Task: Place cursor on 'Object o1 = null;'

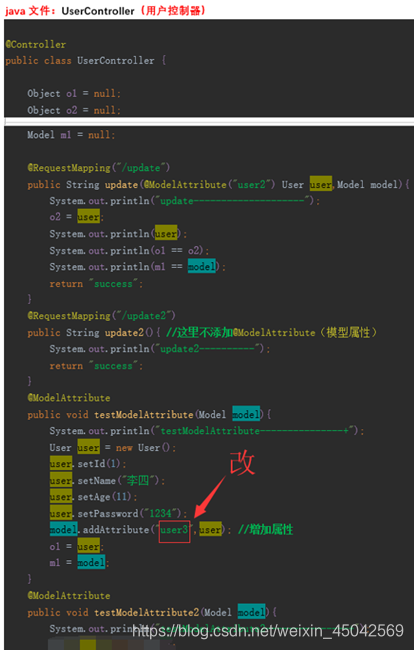Action: pos(74,94)
